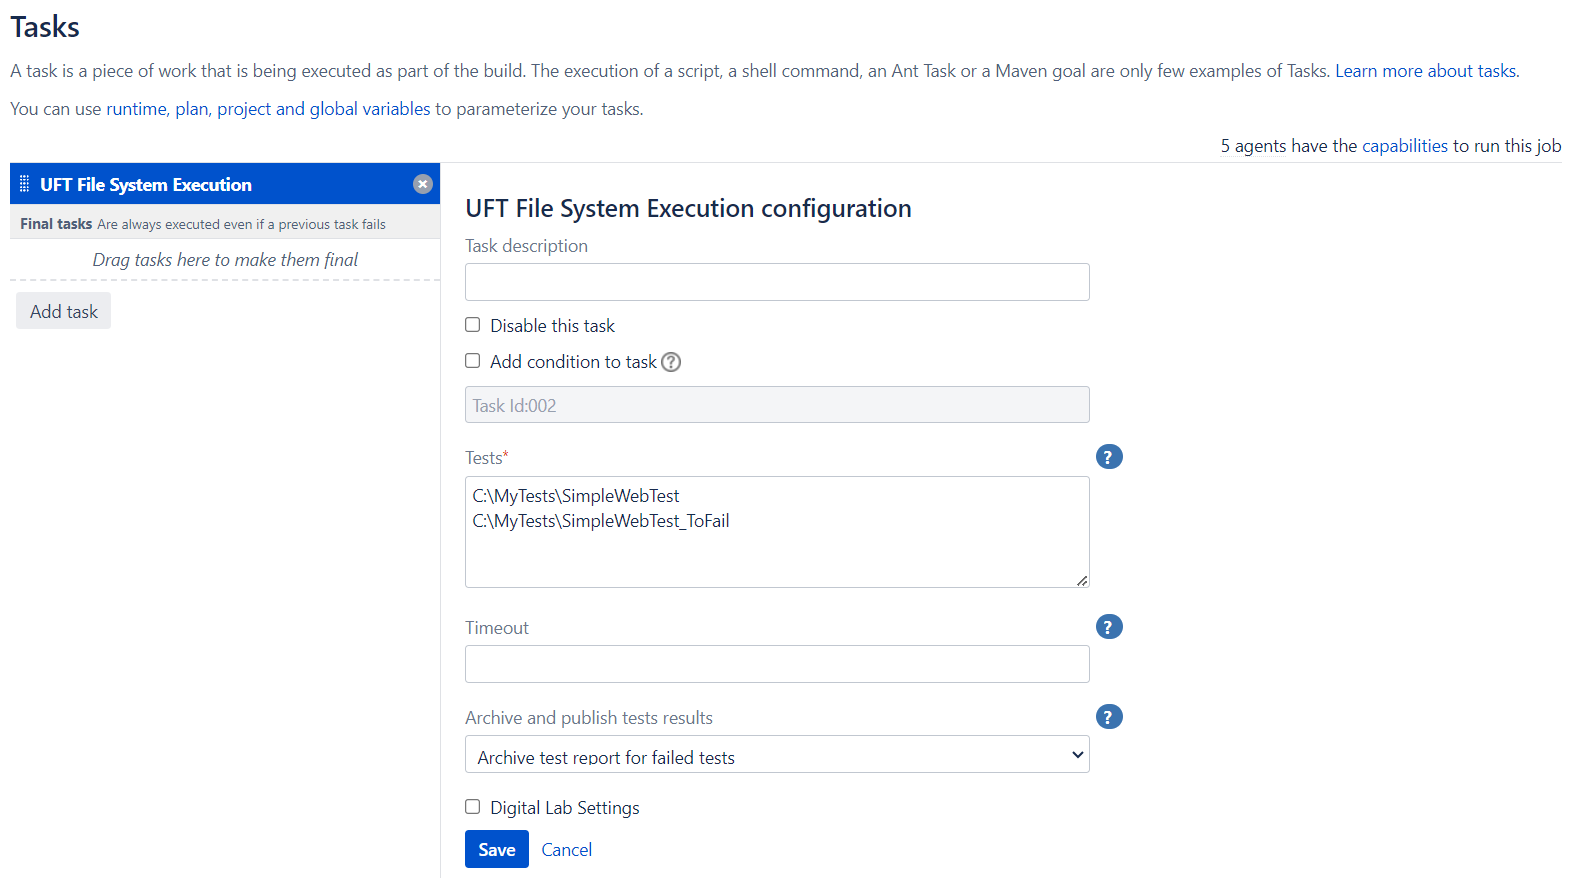
Task: Tick the Add condition to task checkbox
Action: [x=473, y=361]
